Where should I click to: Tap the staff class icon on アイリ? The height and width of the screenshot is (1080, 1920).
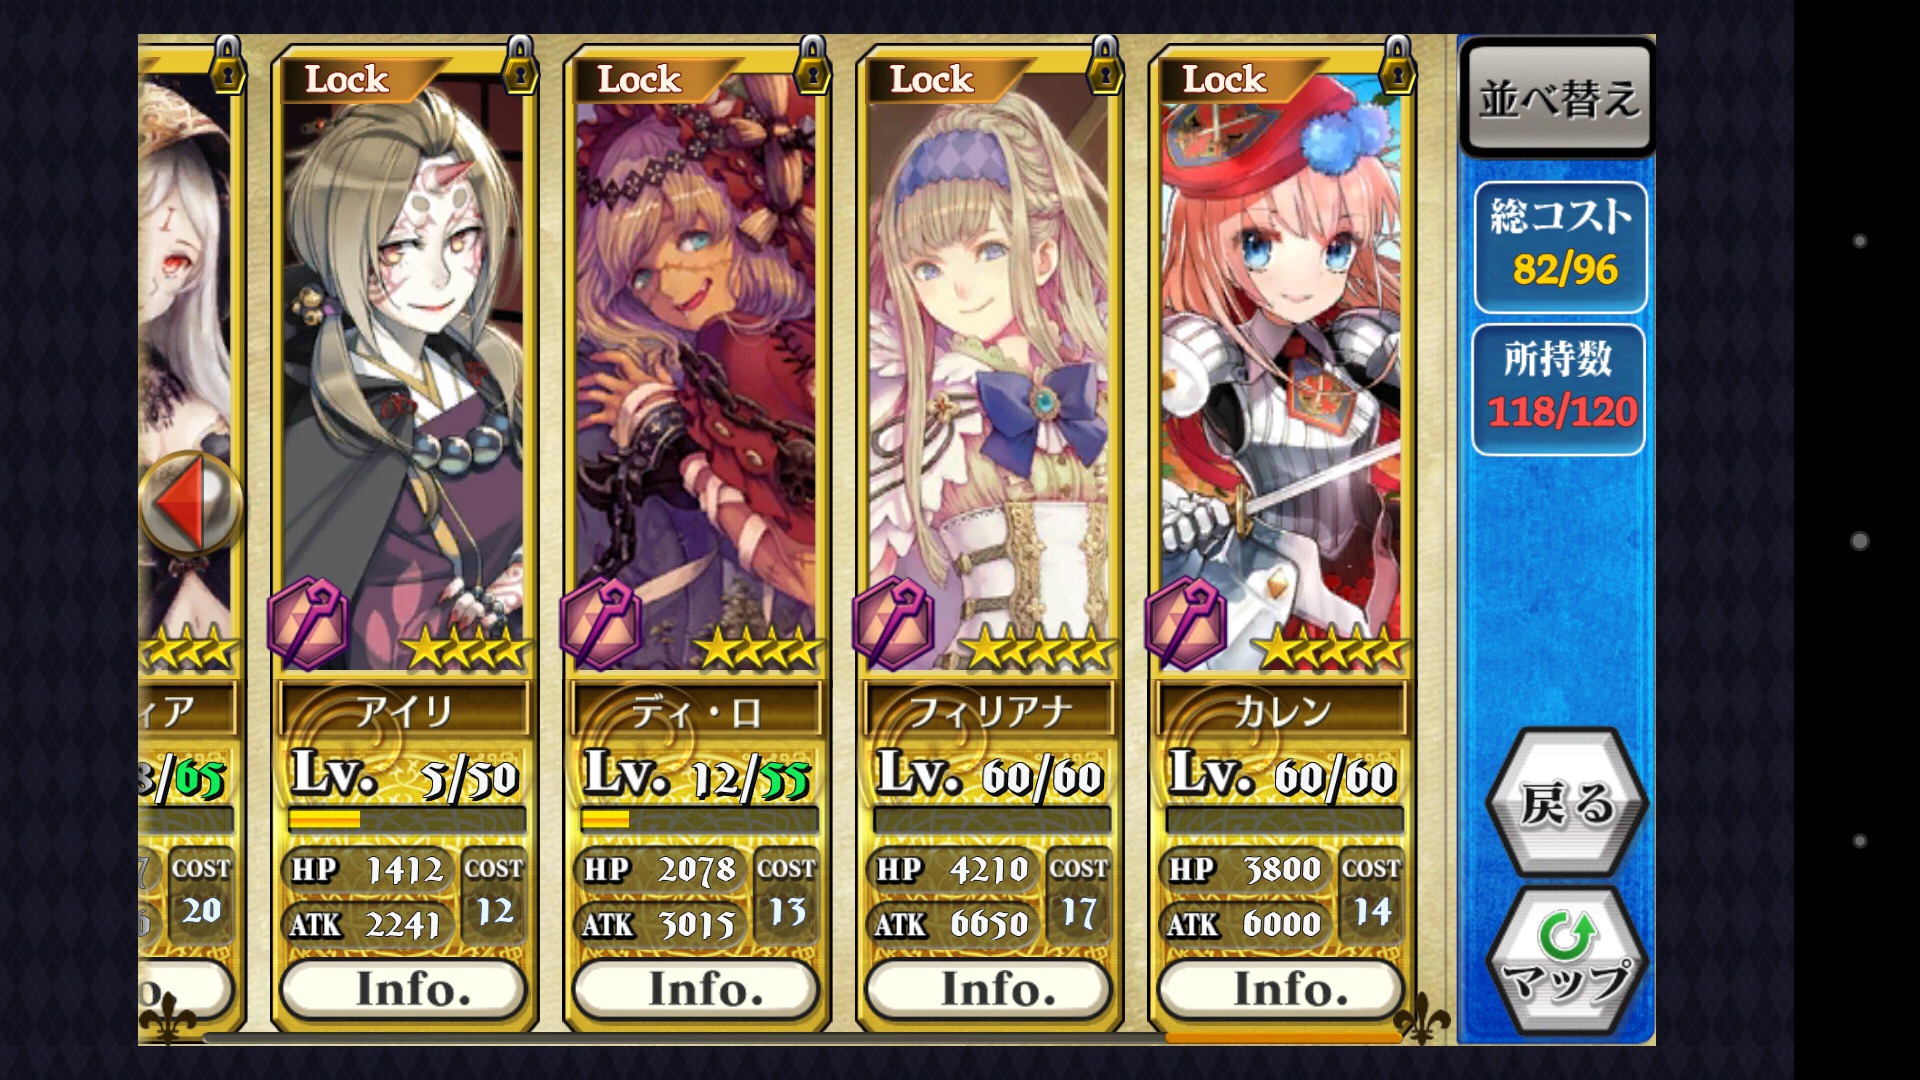(309, 623)
